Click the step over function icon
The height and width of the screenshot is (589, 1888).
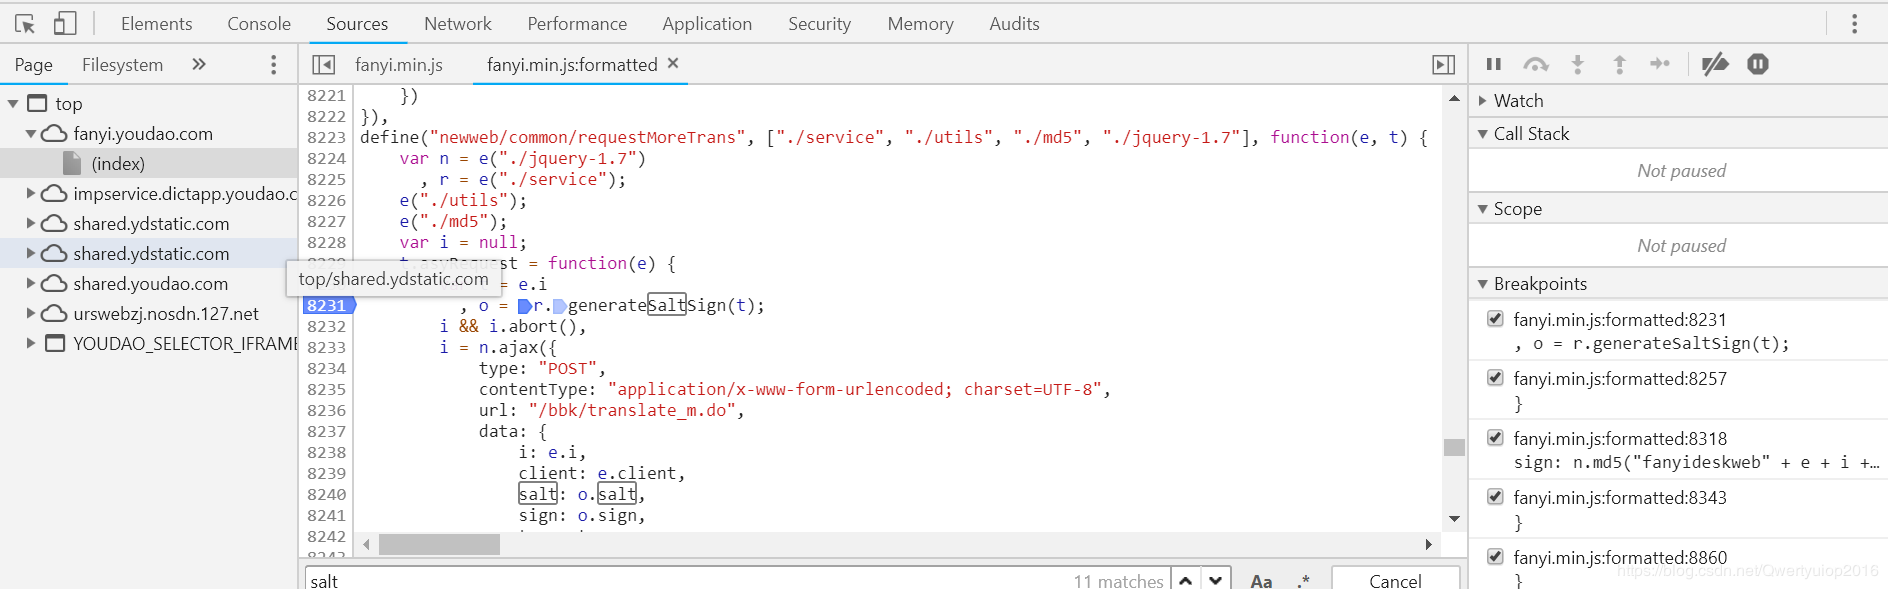tap(1535, 64)
